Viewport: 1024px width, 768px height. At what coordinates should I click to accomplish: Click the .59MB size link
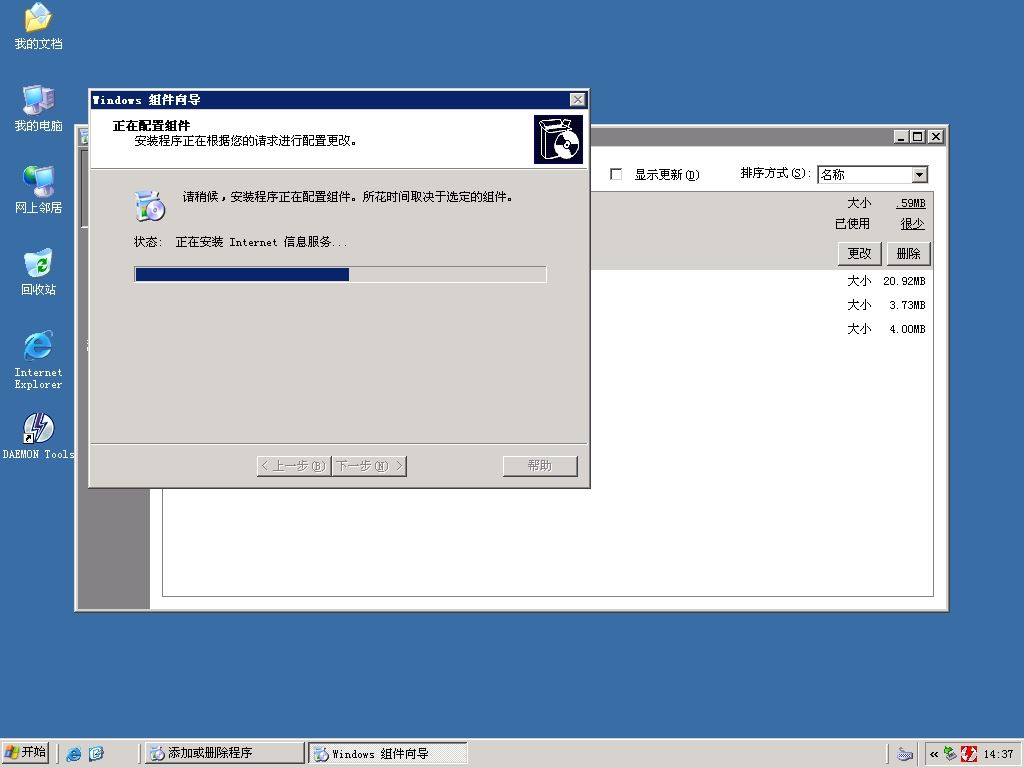(911, 203)
